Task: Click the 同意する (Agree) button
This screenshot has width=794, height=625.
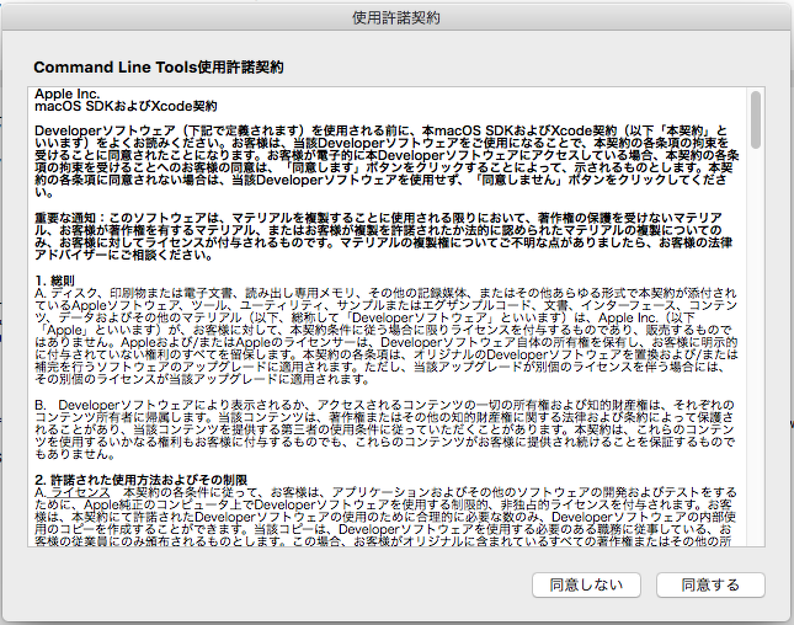Action: (x=710, y=585)
